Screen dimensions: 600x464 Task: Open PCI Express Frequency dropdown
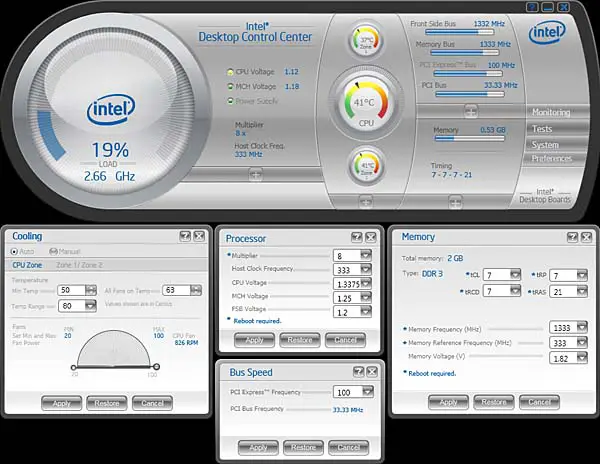point(367,391)
